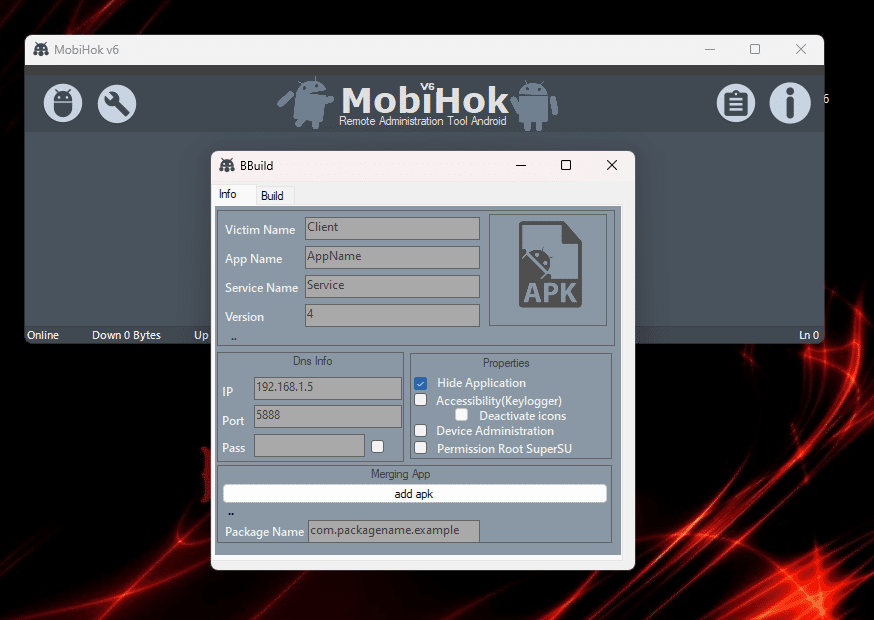Close the BBuild dialog
Image resolution: width=874 pixels, height=620 pixels.
[x=611, y=165]
